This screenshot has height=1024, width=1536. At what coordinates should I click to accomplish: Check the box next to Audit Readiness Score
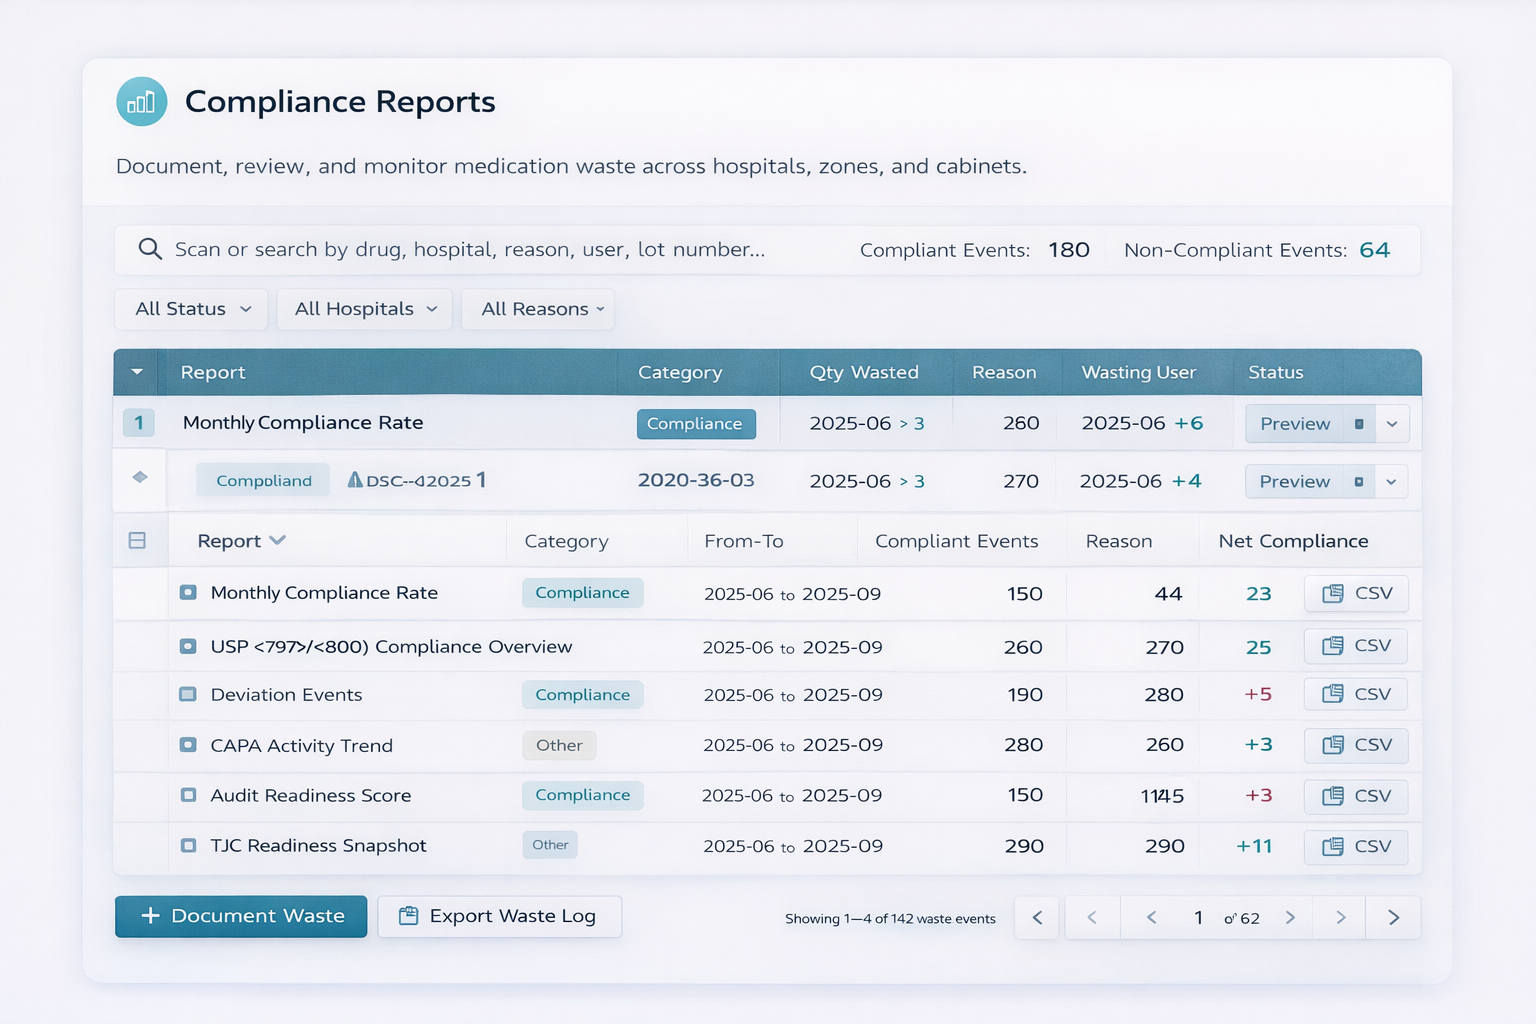click(x=187, y=795)
